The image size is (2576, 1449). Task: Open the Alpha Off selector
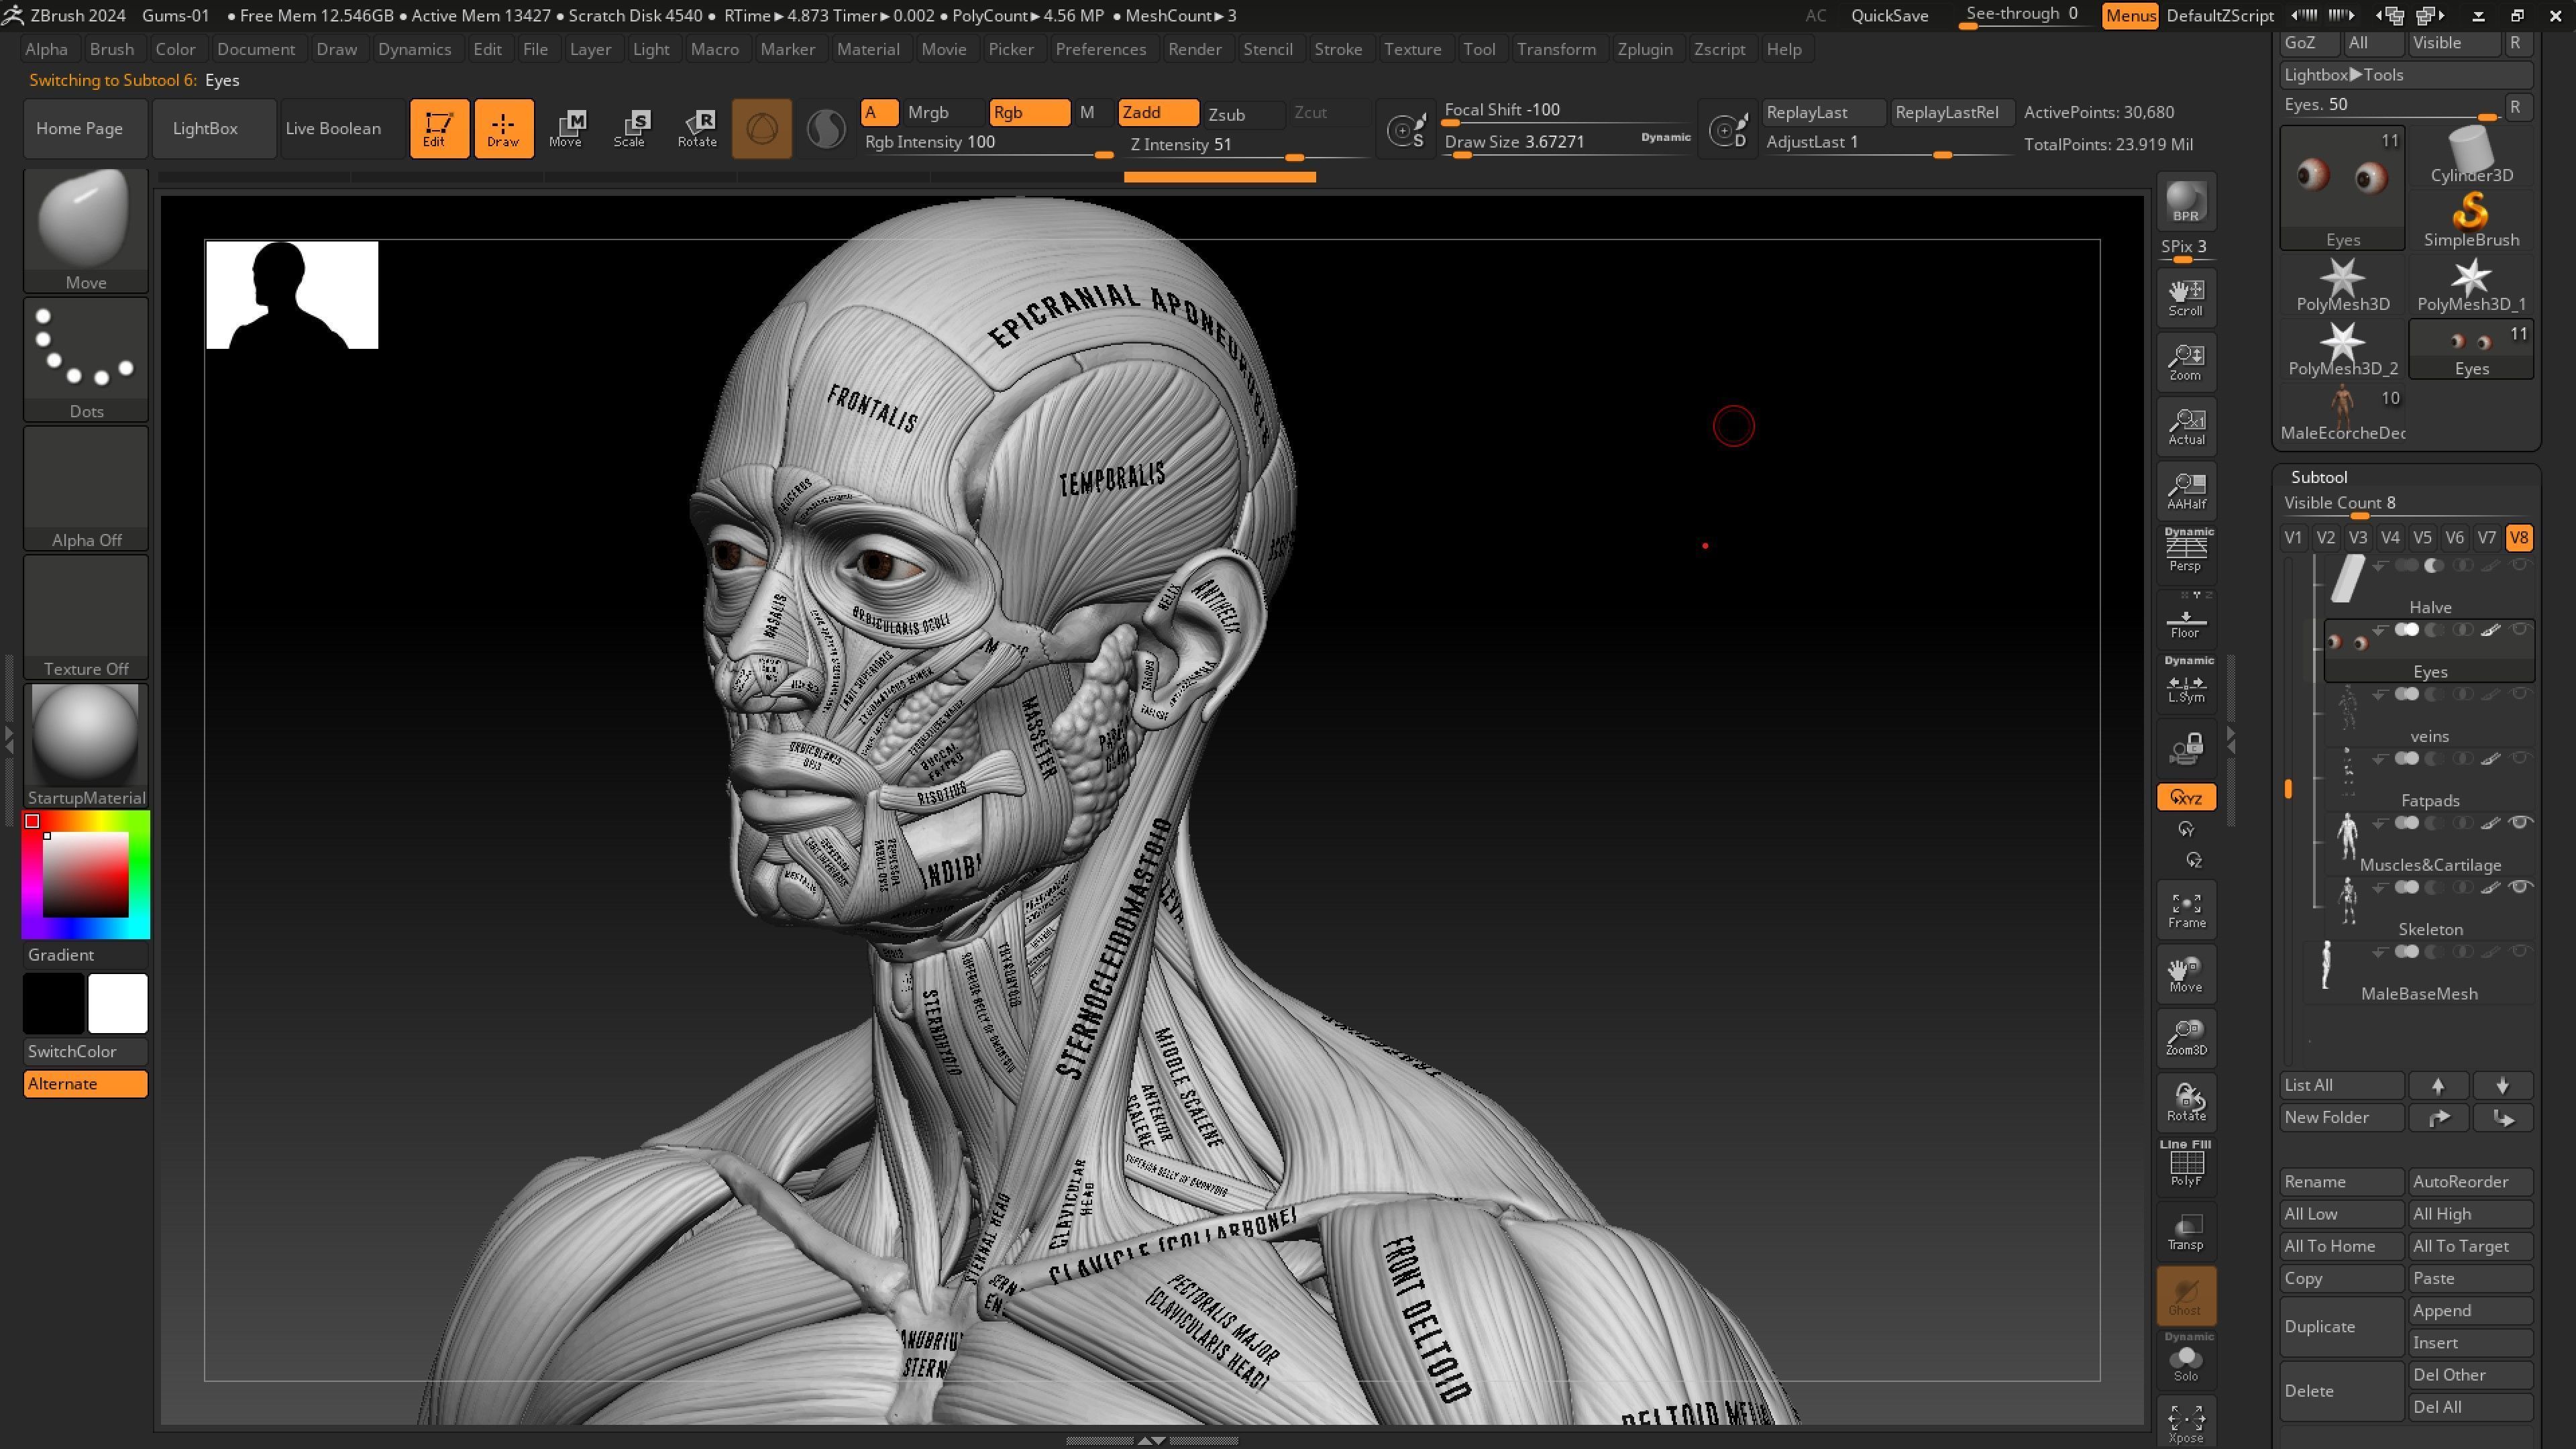[x=86, y=488]
